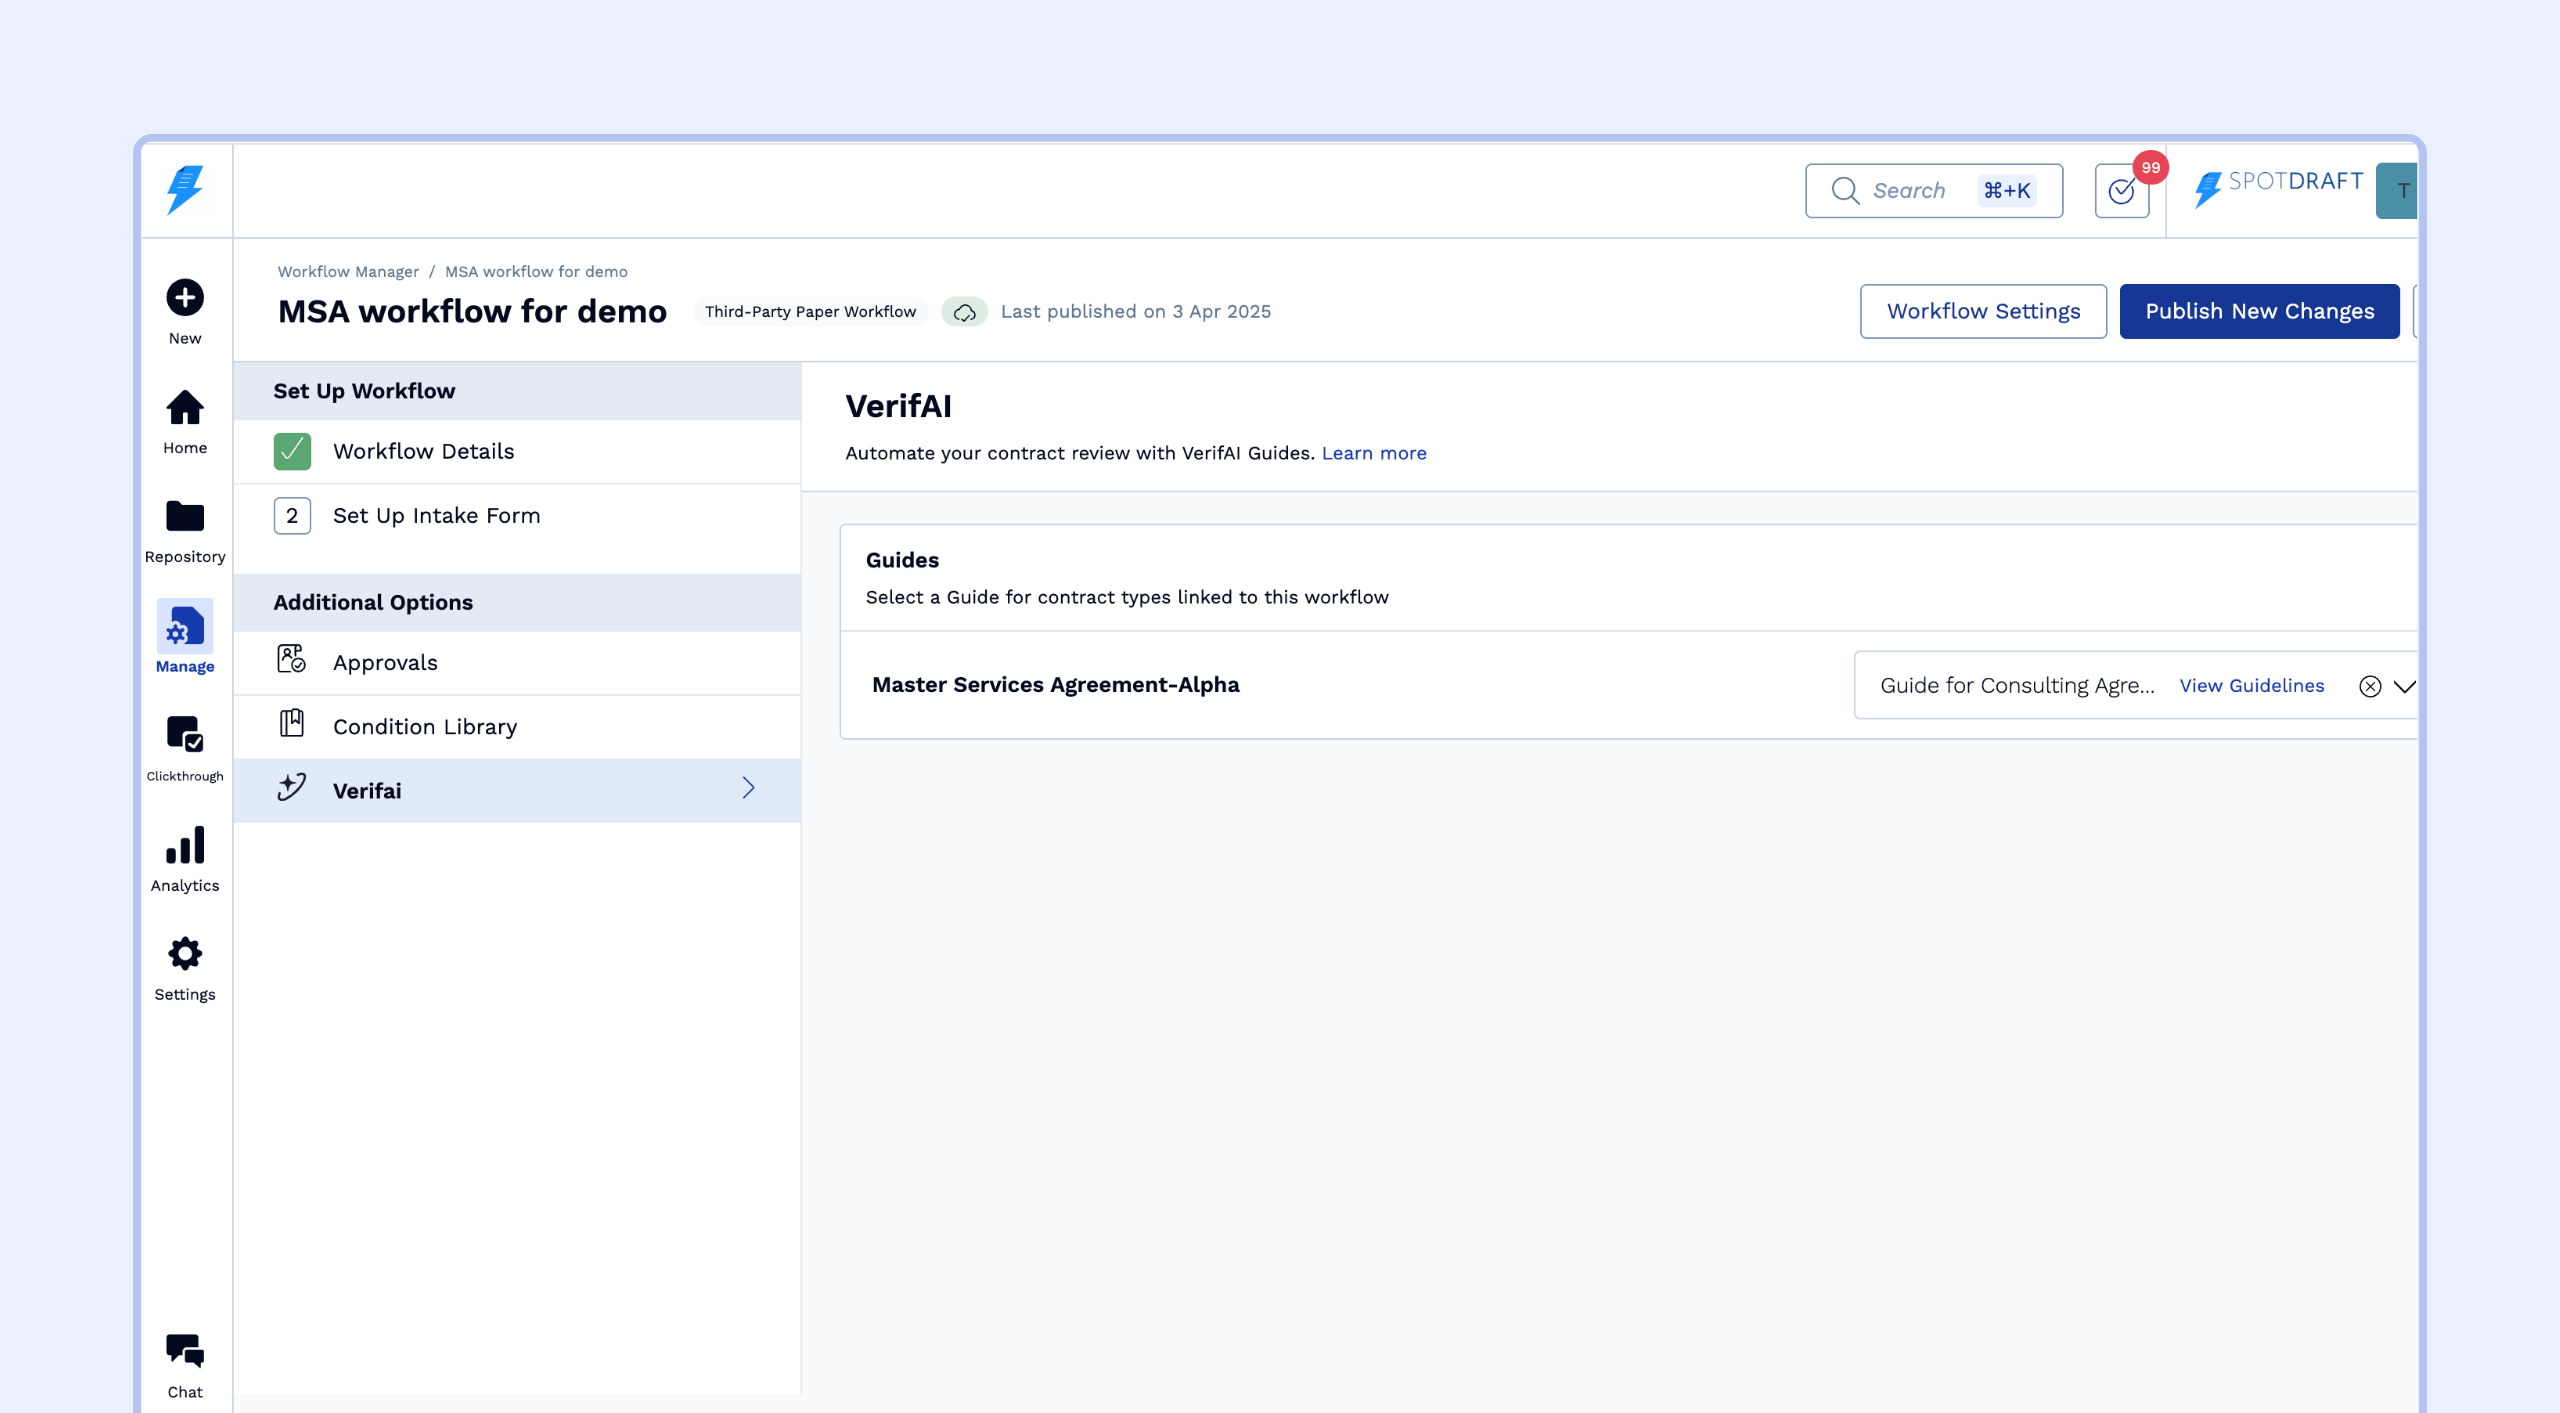2560x1413 pixels.
Task: Click cloud publish status icon
Action: [964, 312]
